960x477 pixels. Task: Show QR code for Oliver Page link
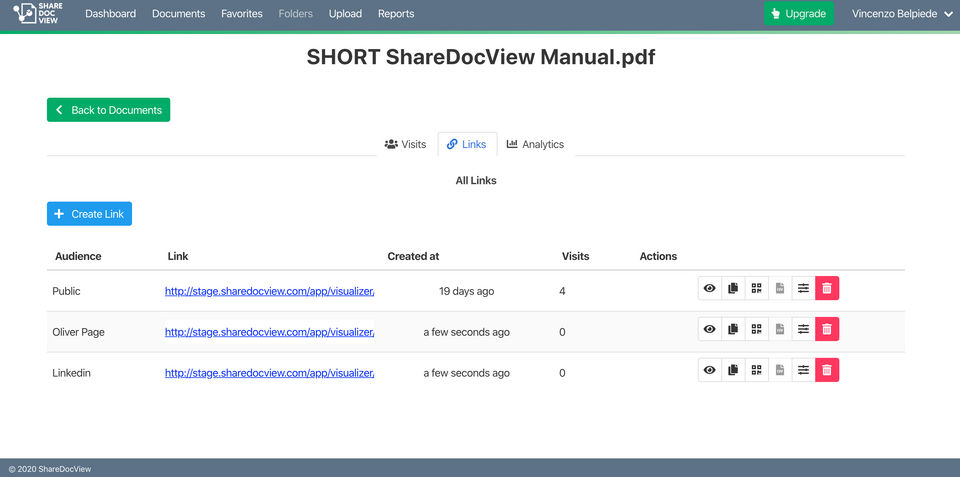click(x=756, y=329)
